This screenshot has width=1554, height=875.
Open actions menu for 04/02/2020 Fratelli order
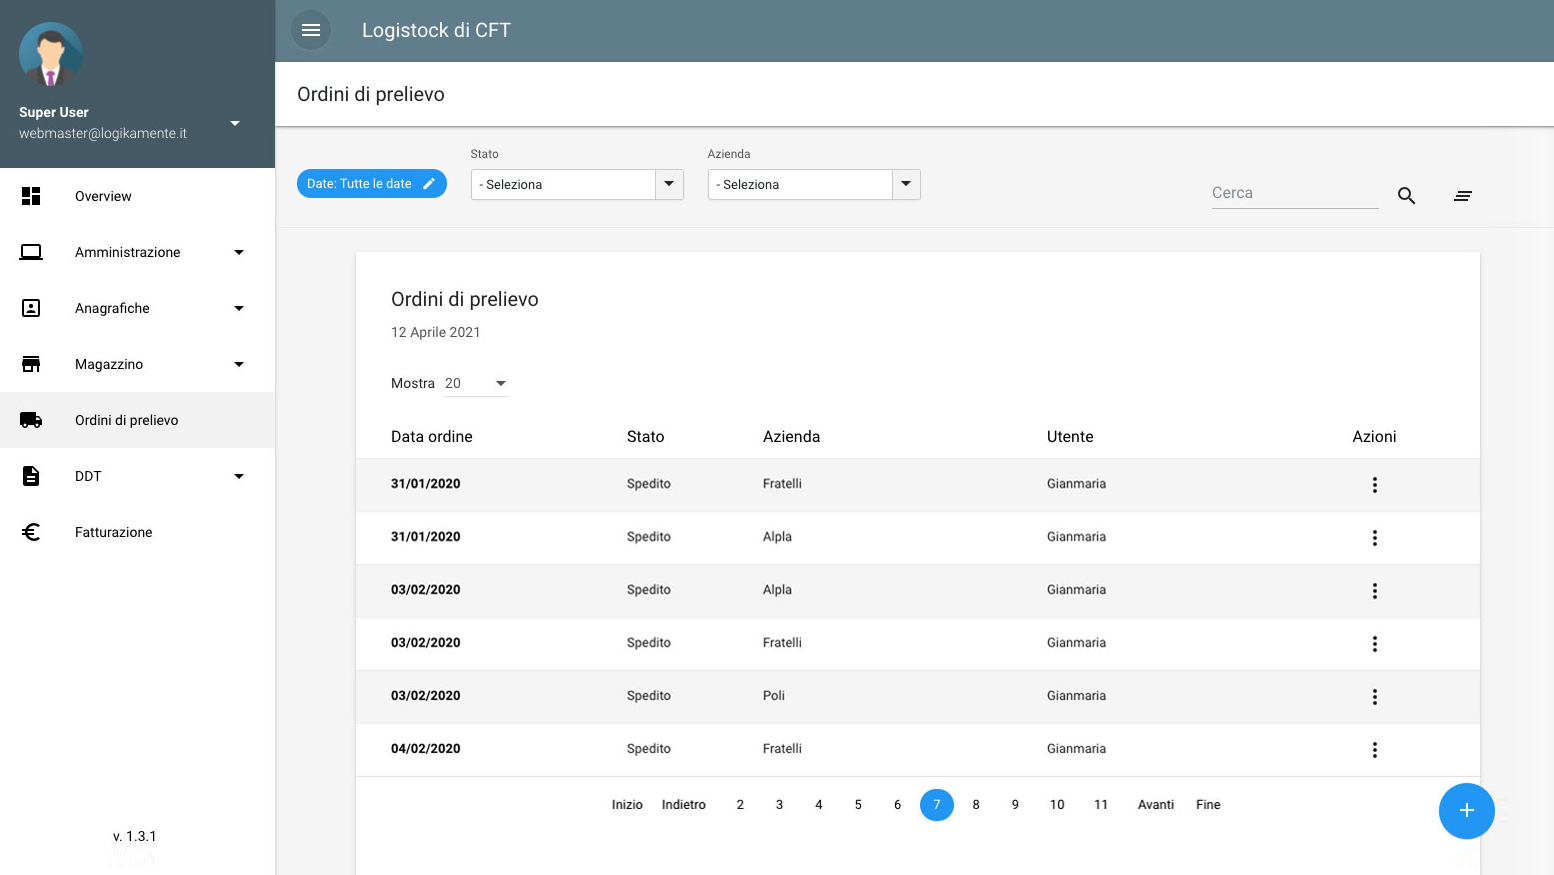1375,750
